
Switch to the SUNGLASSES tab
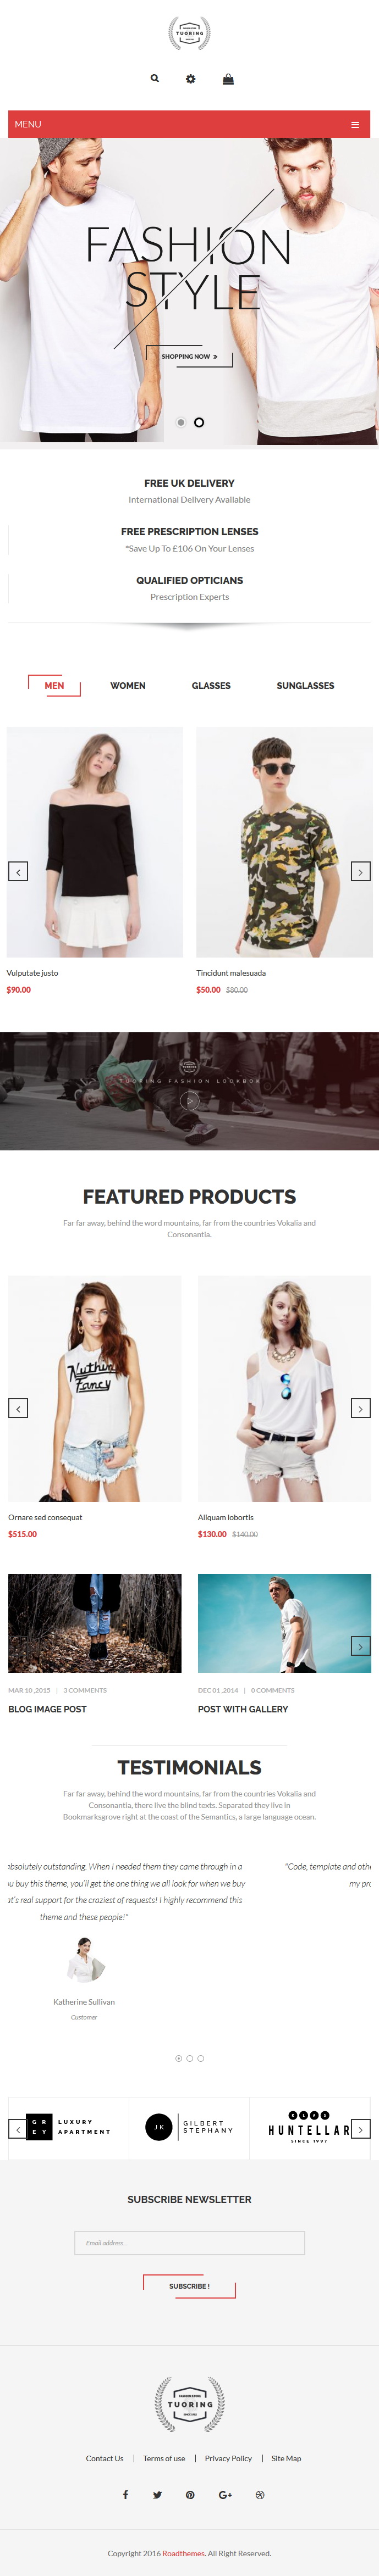(x=305, y=686)
